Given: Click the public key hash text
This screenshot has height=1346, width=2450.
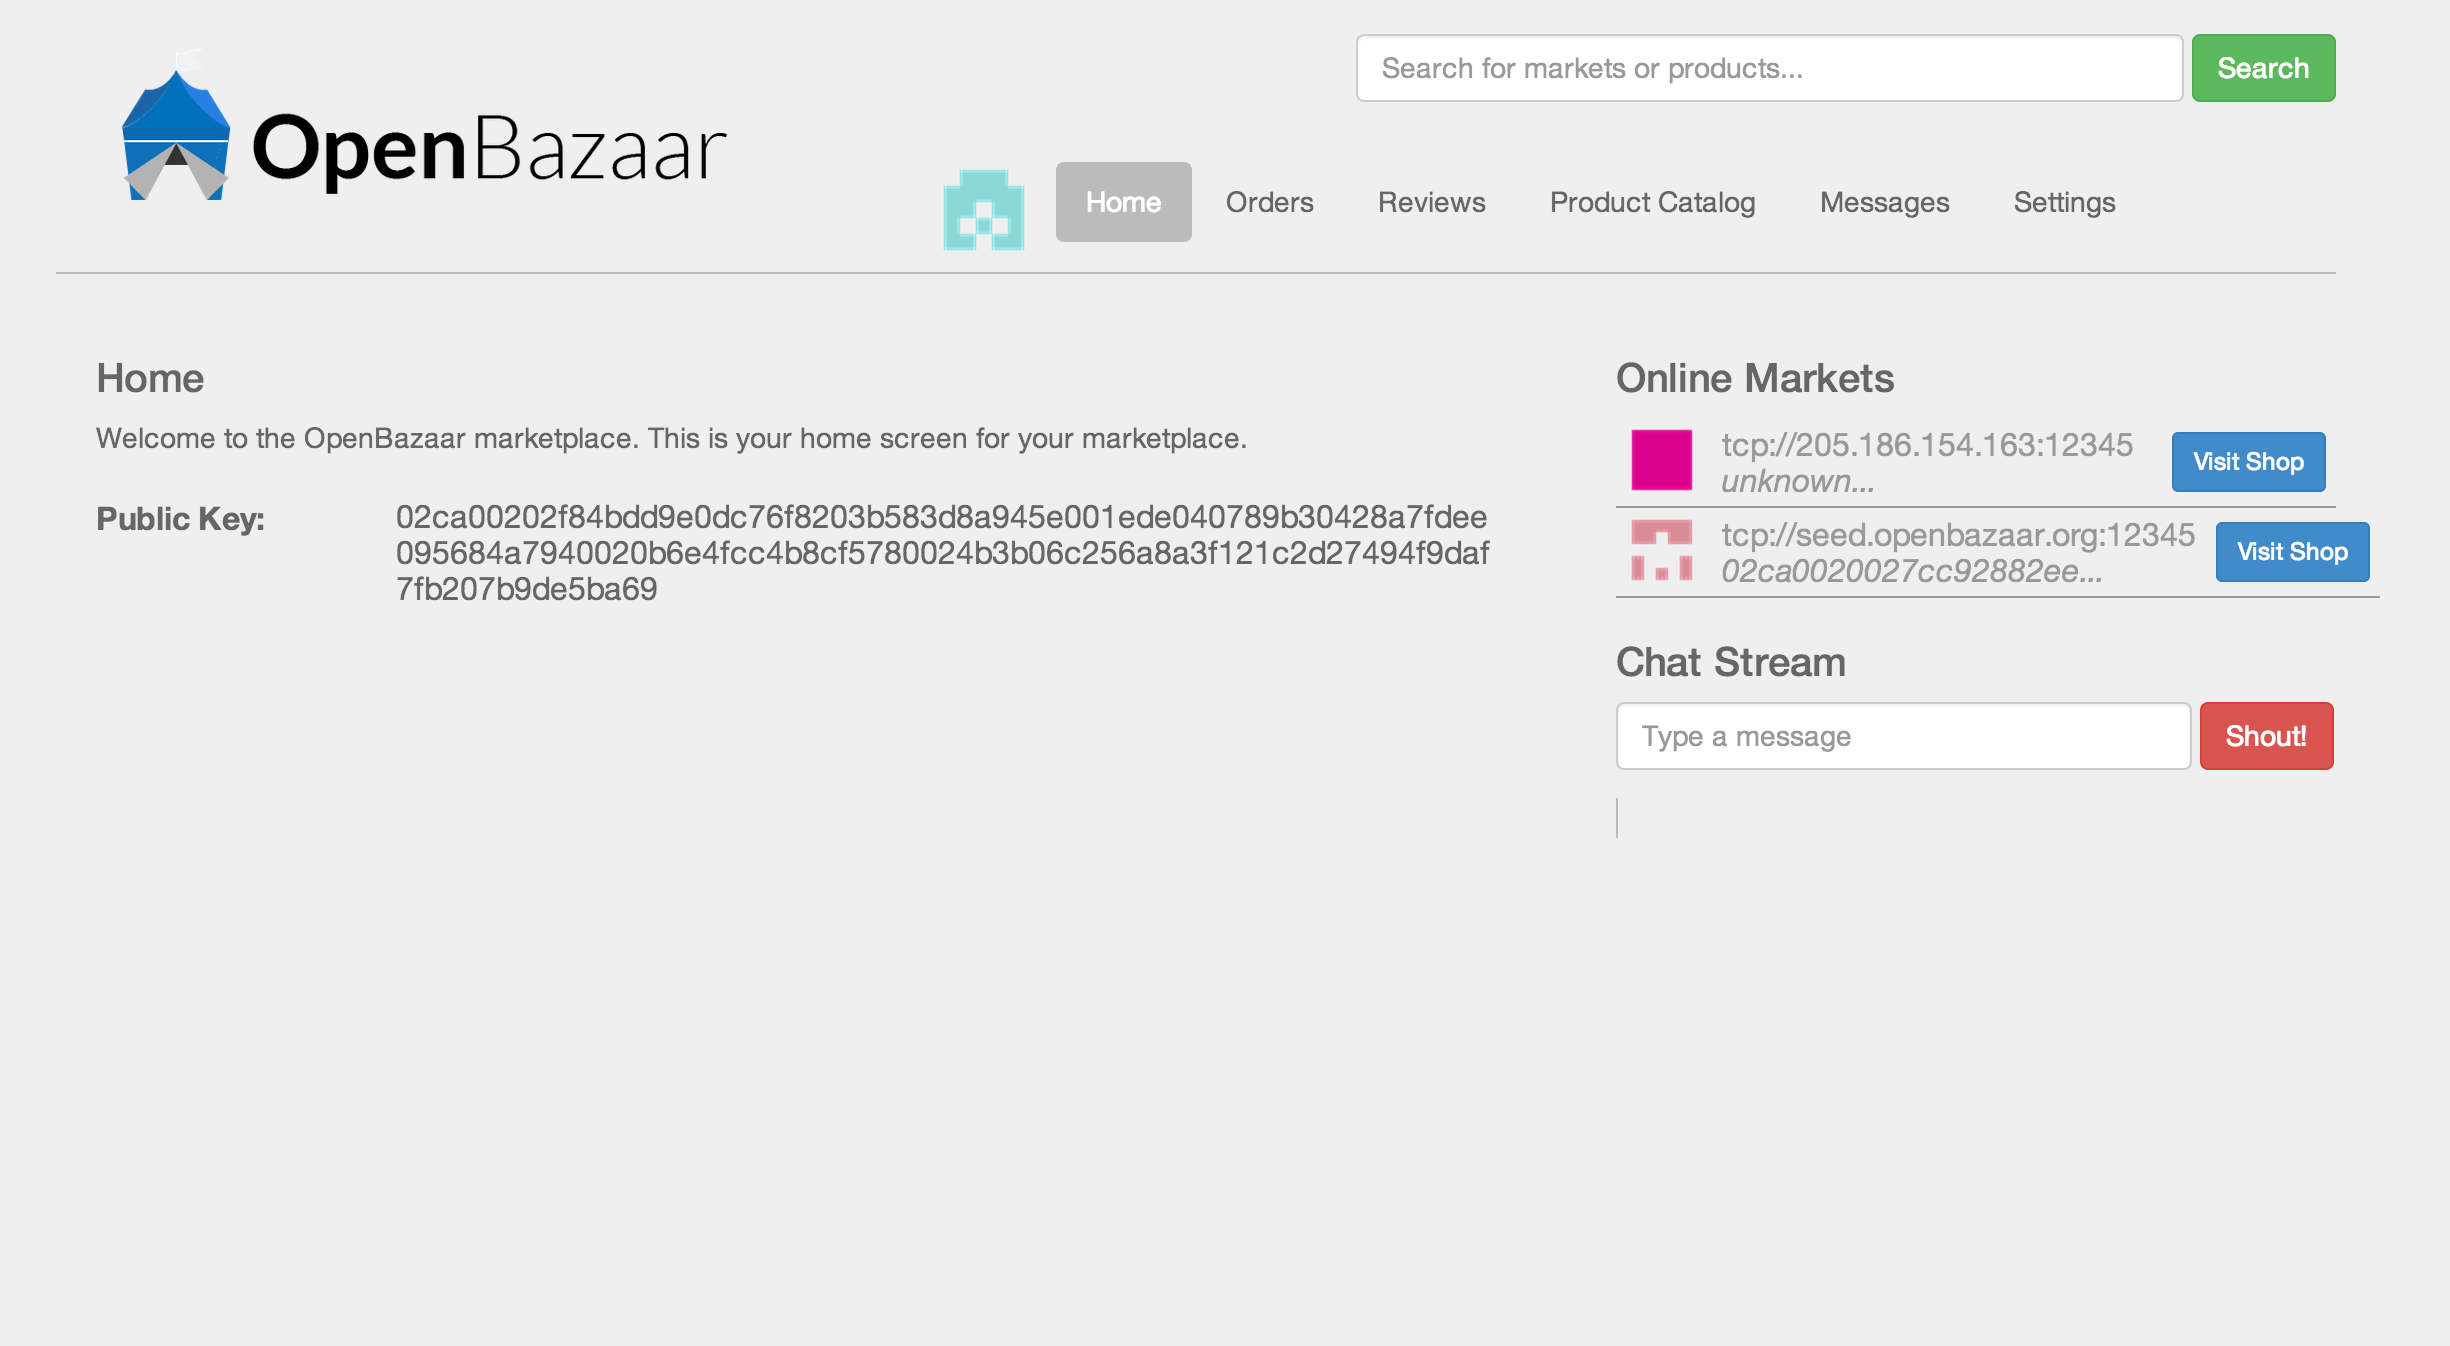Looking at the screenshot, I should click(940, 552).
